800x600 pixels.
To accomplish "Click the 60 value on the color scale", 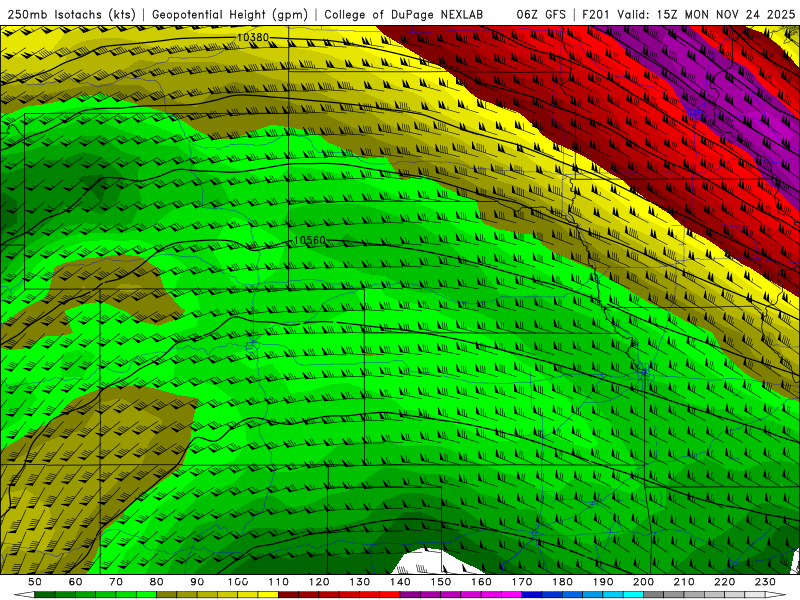I will point(76,582).
